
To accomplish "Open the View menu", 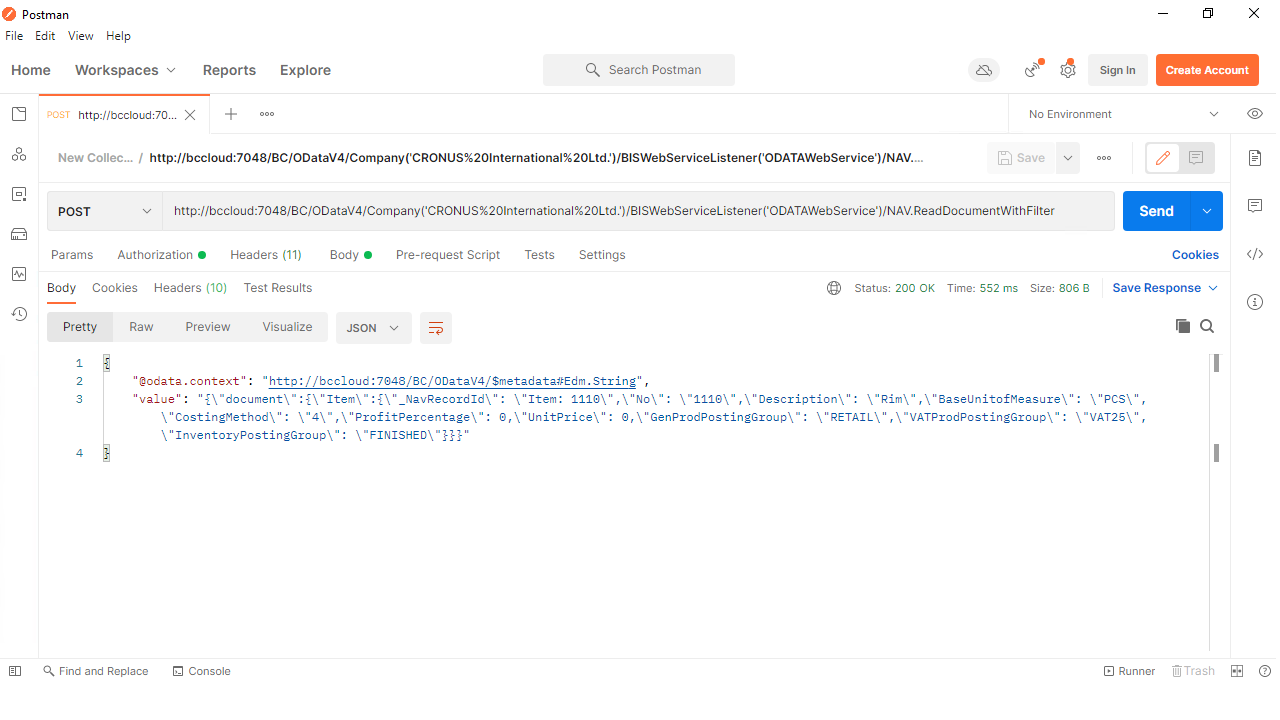I will 81,36.
